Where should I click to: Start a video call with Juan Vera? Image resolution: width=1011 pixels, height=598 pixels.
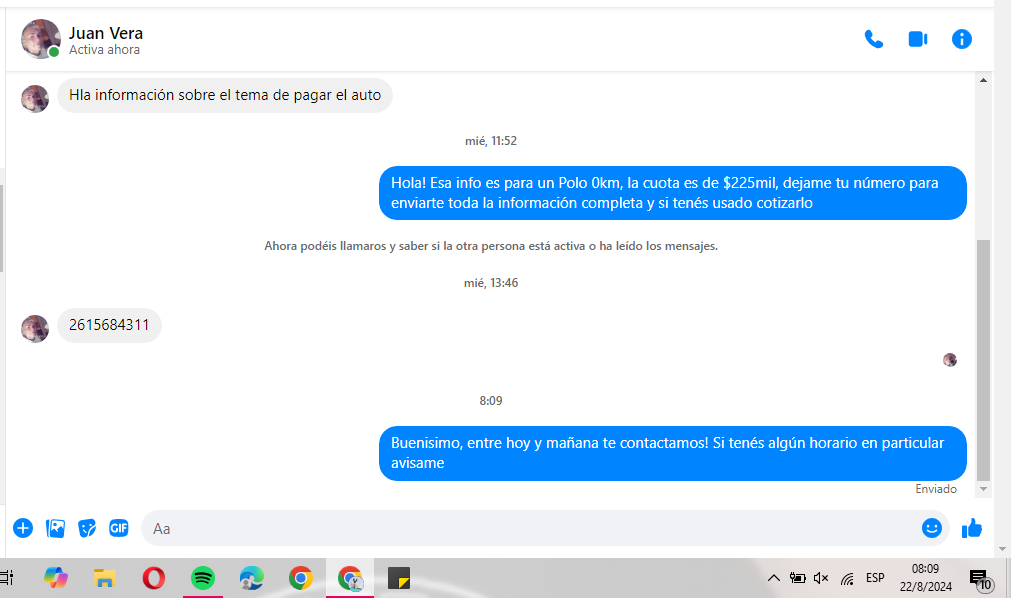pyautogui.click(x=917, y=39)
